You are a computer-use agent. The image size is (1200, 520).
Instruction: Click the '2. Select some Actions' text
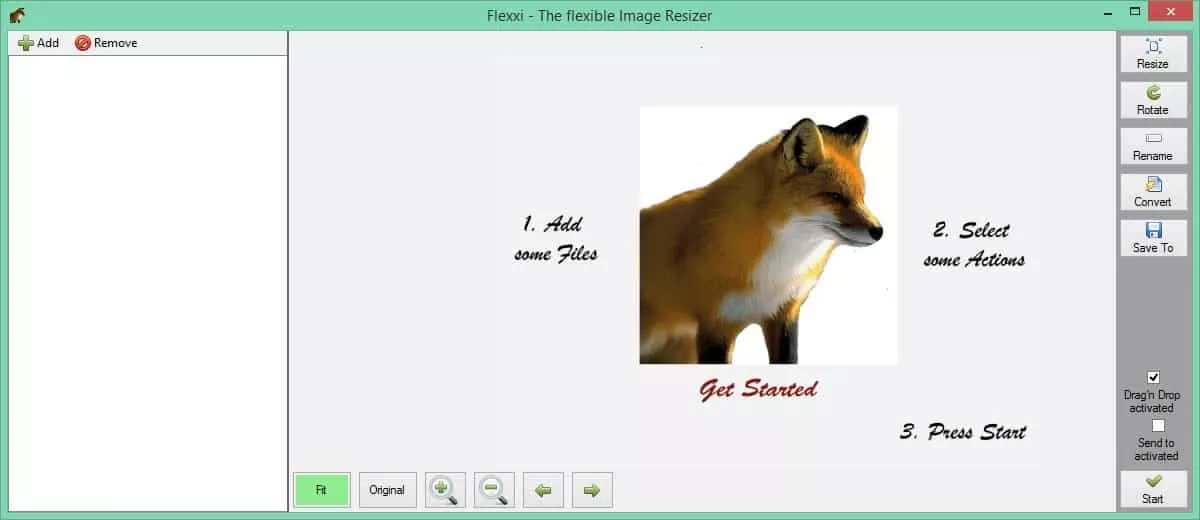click(x=975, y=245)
